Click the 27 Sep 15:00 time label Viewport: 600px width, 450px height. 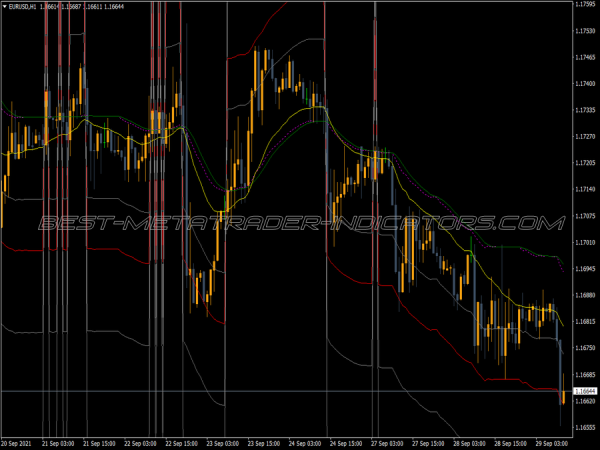pos(428,444)
